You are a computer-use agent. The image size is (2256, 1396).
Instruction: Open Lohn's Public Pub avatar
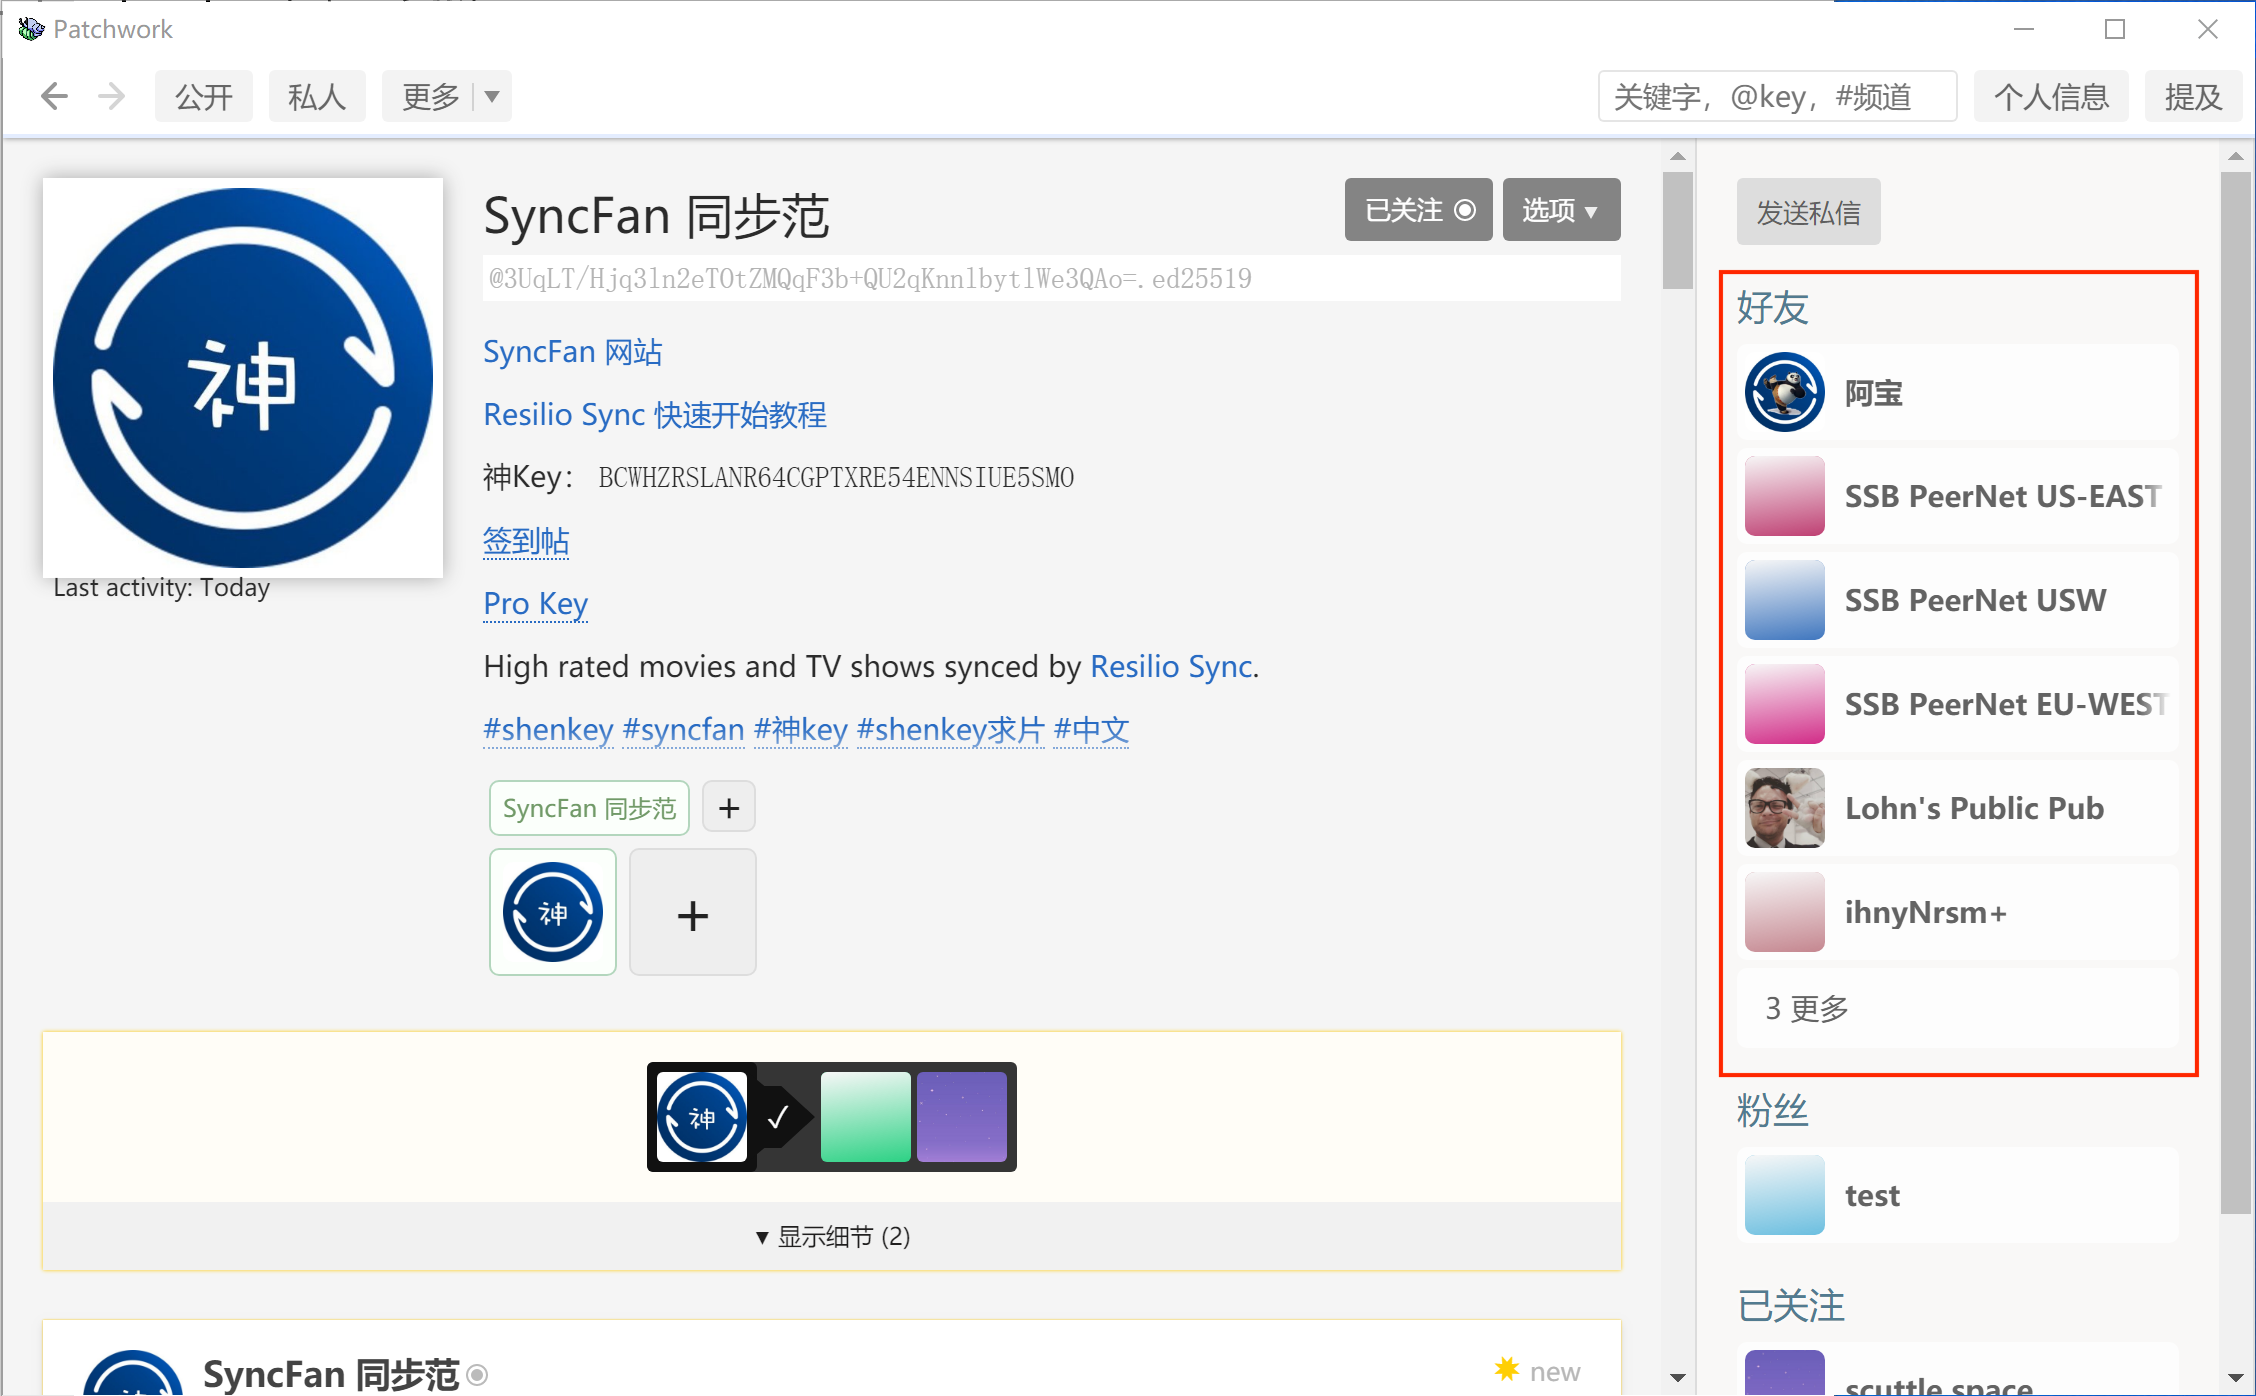(1785, 808)
